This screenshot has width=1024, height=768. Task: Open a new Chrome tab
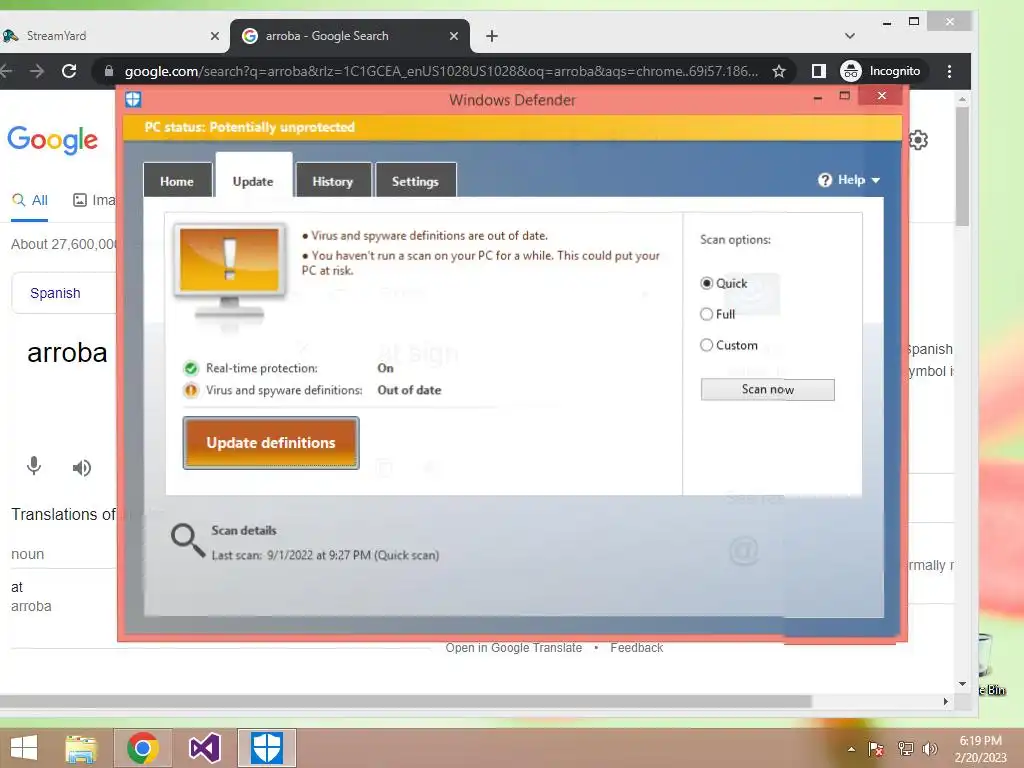tap(492, 36)
